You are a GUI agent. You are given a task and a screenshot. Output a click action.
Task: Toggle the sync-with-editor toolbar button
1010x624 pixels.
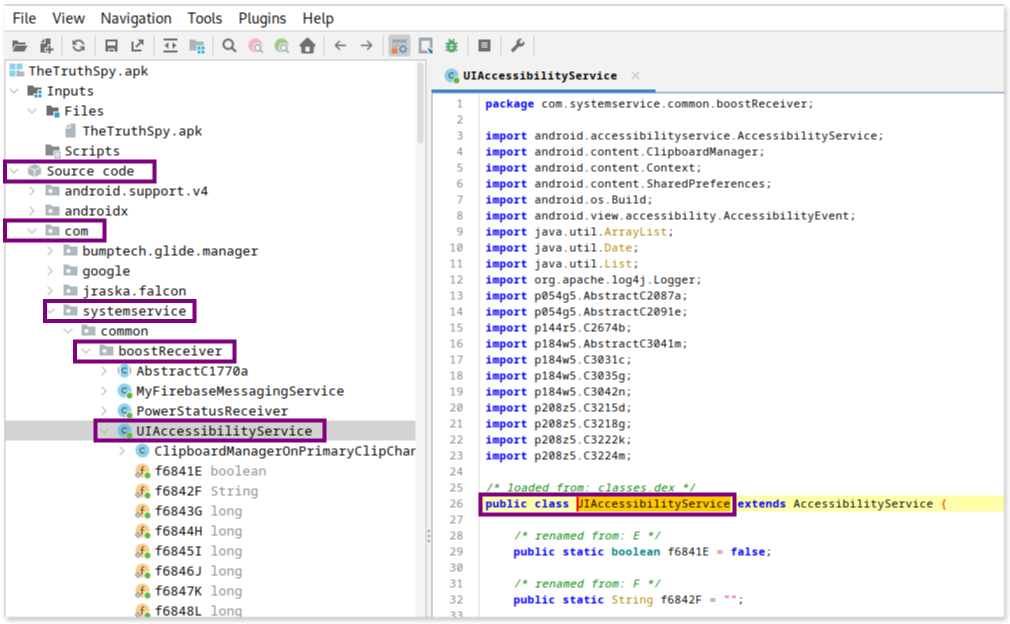click(x=170, y=46)
